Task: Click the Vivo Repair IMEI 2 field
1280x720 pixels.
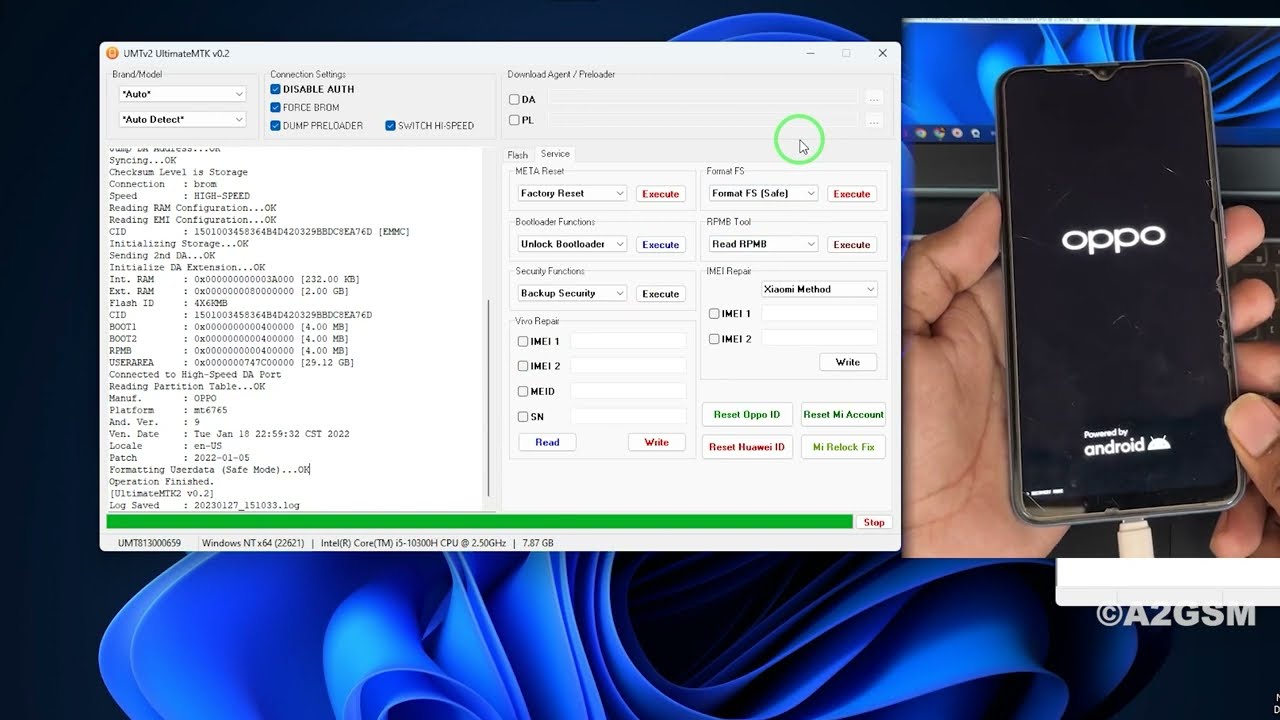Action: (x=628, y=366)
